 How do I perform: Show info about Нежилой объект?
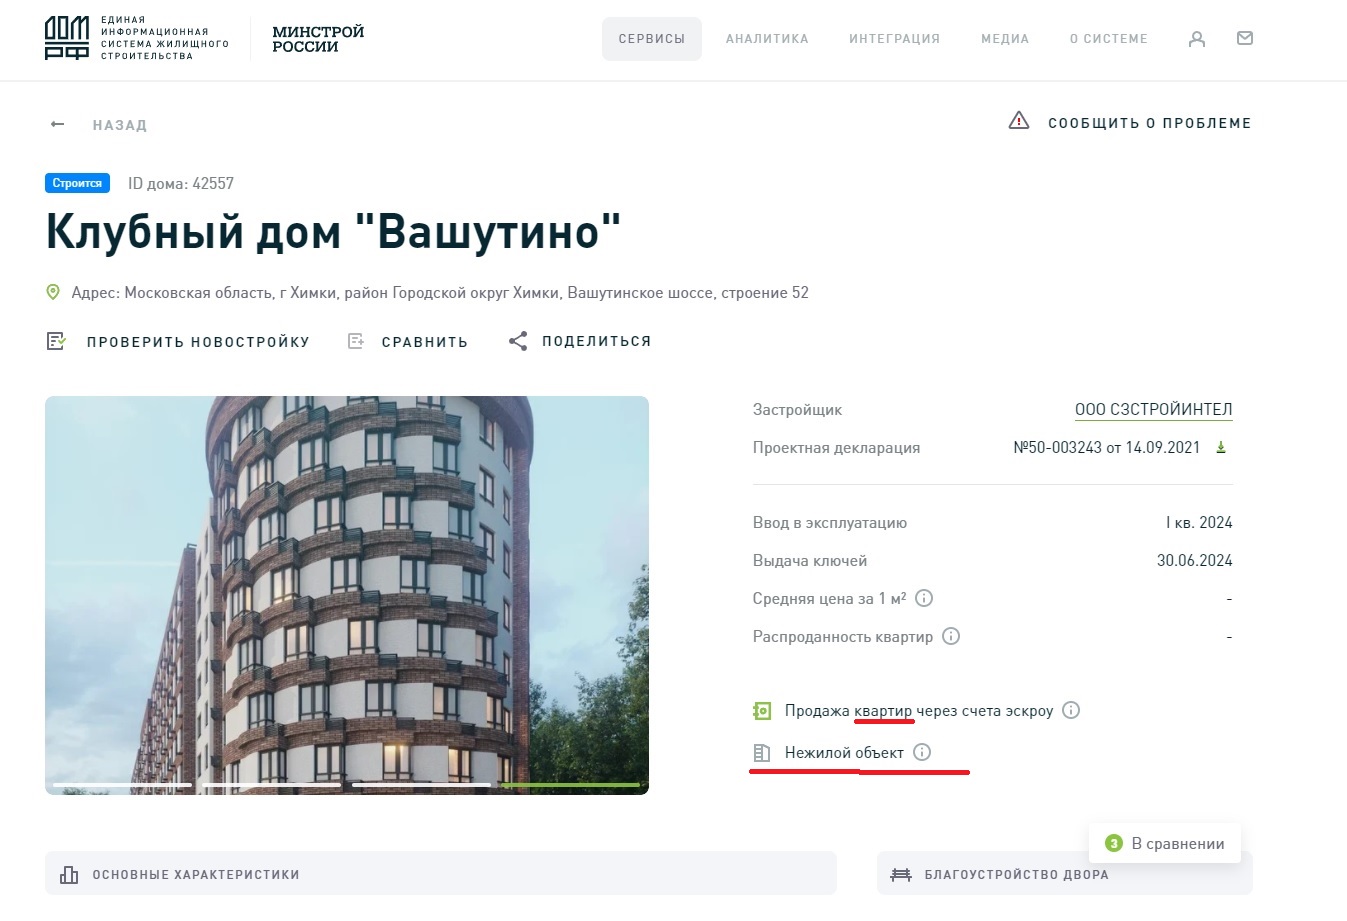pyautogui.click(x=922, y=752)
